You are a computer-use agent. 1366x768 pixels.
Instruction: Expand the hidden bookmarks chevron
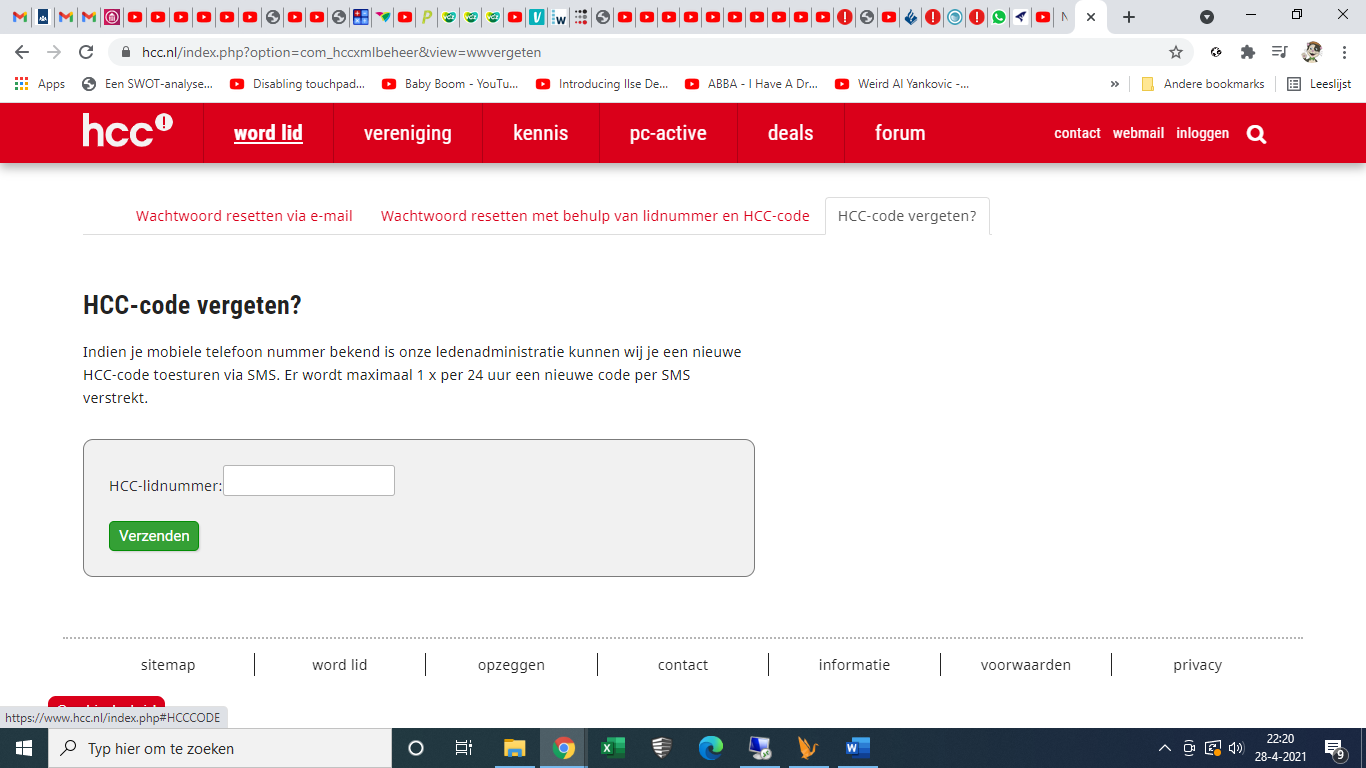click(x=1115, y=84)
